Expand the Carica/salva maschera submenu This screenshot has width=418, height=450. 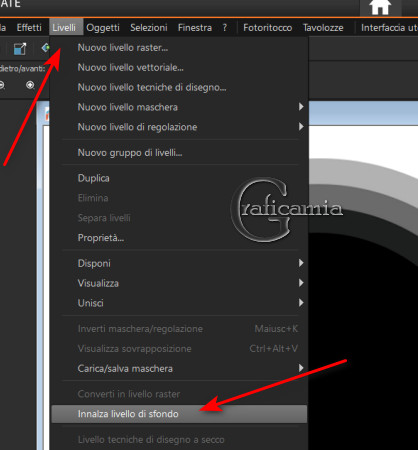pyautogui.click(x=179, y=369)
